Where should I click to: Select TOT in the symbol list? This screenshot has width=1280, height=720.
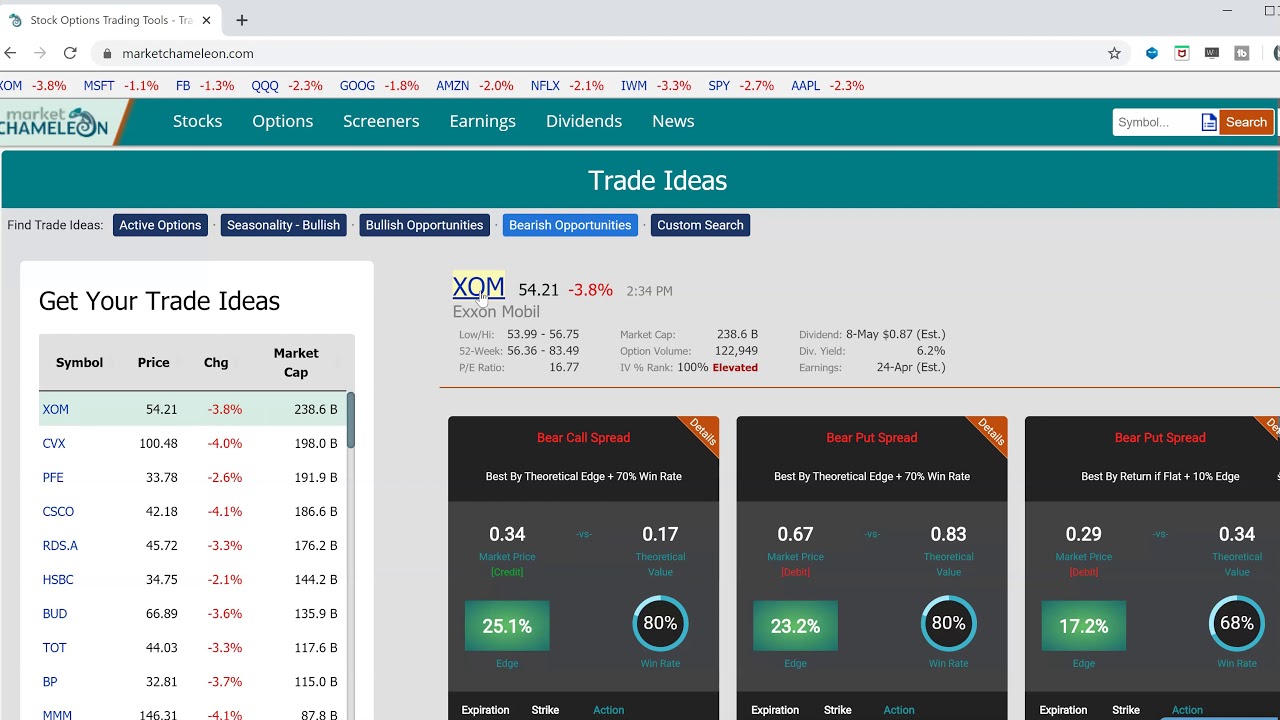tap(54, 647)
